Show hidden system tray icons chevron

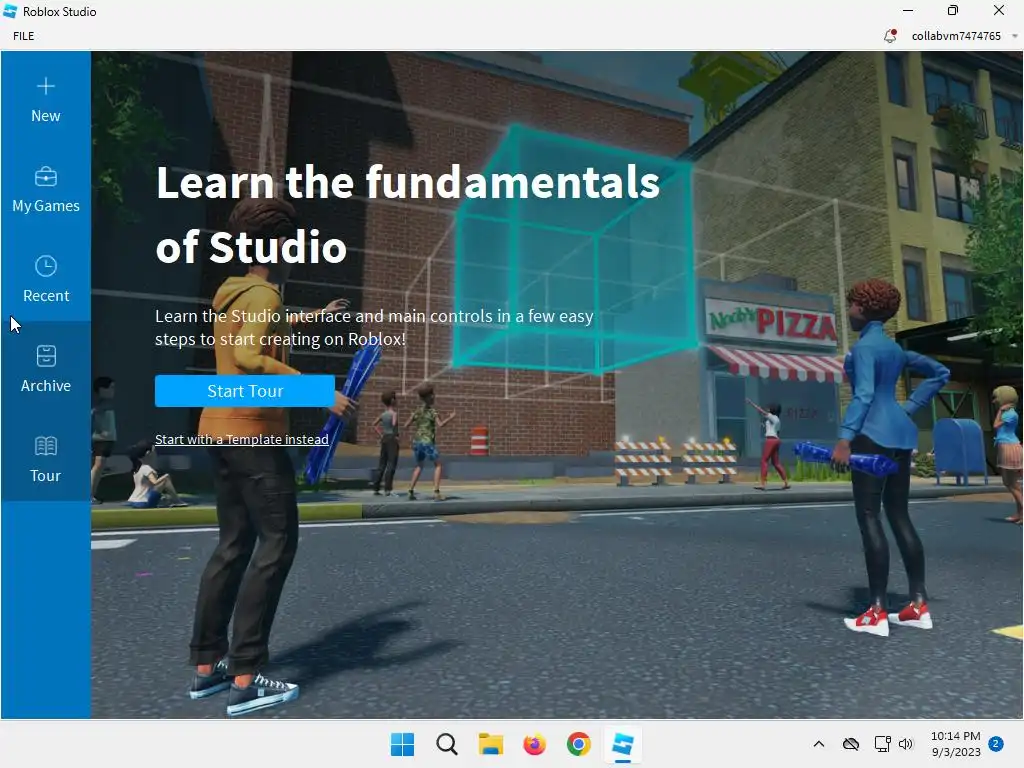coord(819,744)
